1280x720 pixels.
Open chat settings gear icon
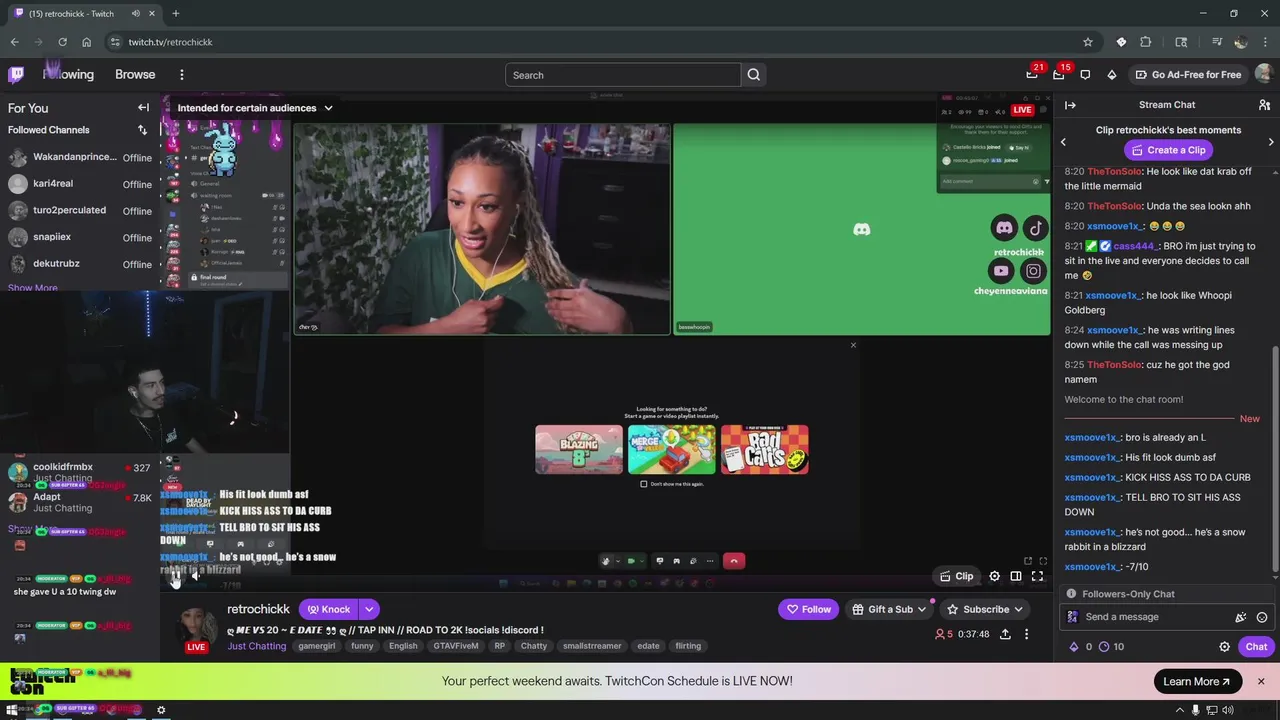pos(1224,647)
